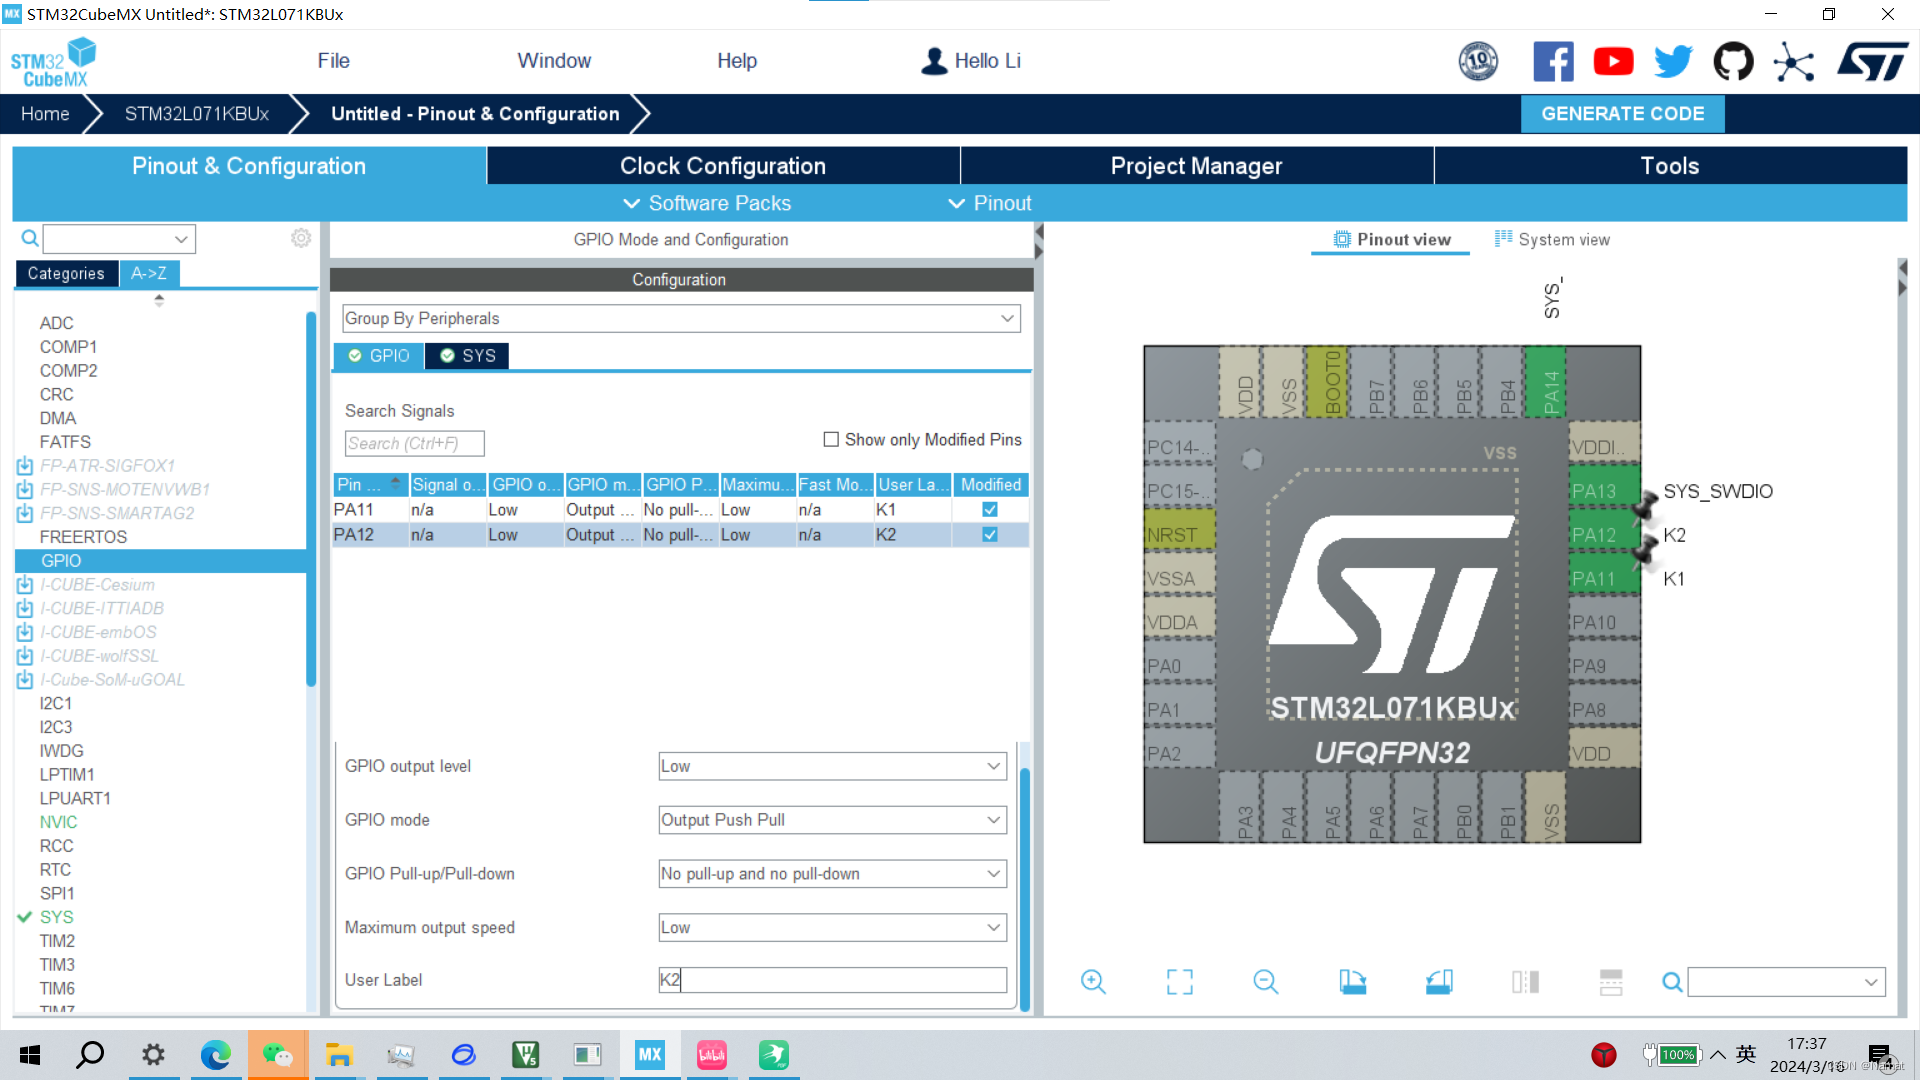Sort table by Pin column header

click(x=370, y=485)
